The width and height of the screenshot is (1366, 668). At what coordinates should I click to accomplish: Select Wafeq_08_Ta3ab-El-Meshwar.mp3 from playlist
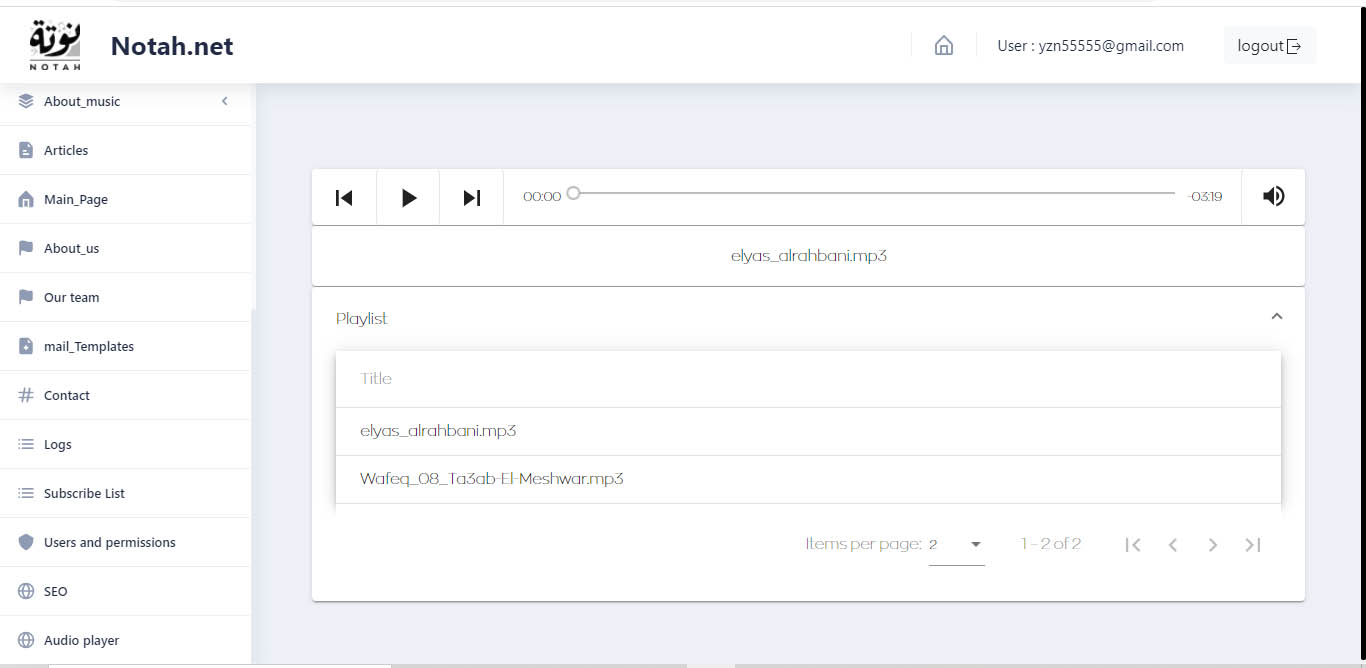click(491, 479)
